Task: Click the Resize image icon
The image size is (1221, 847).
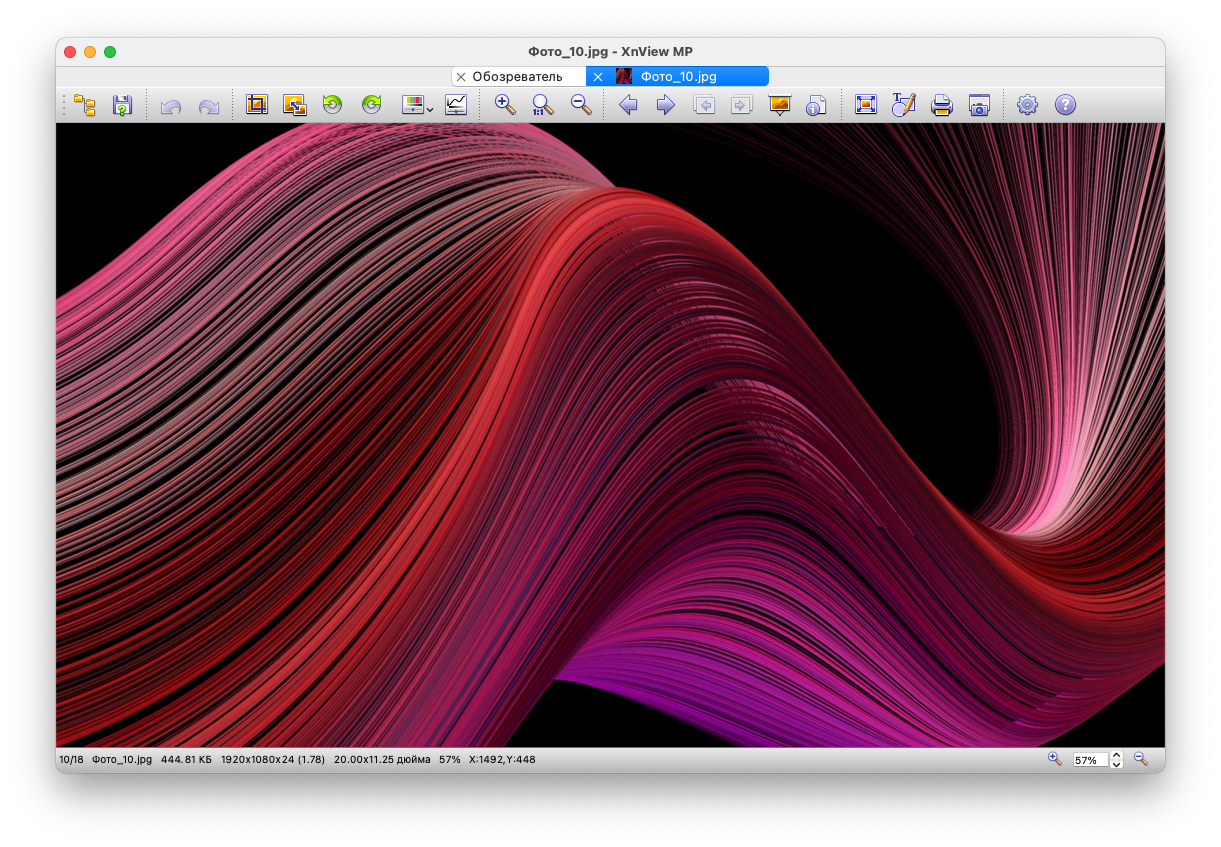Action: (x=294, y=105)
